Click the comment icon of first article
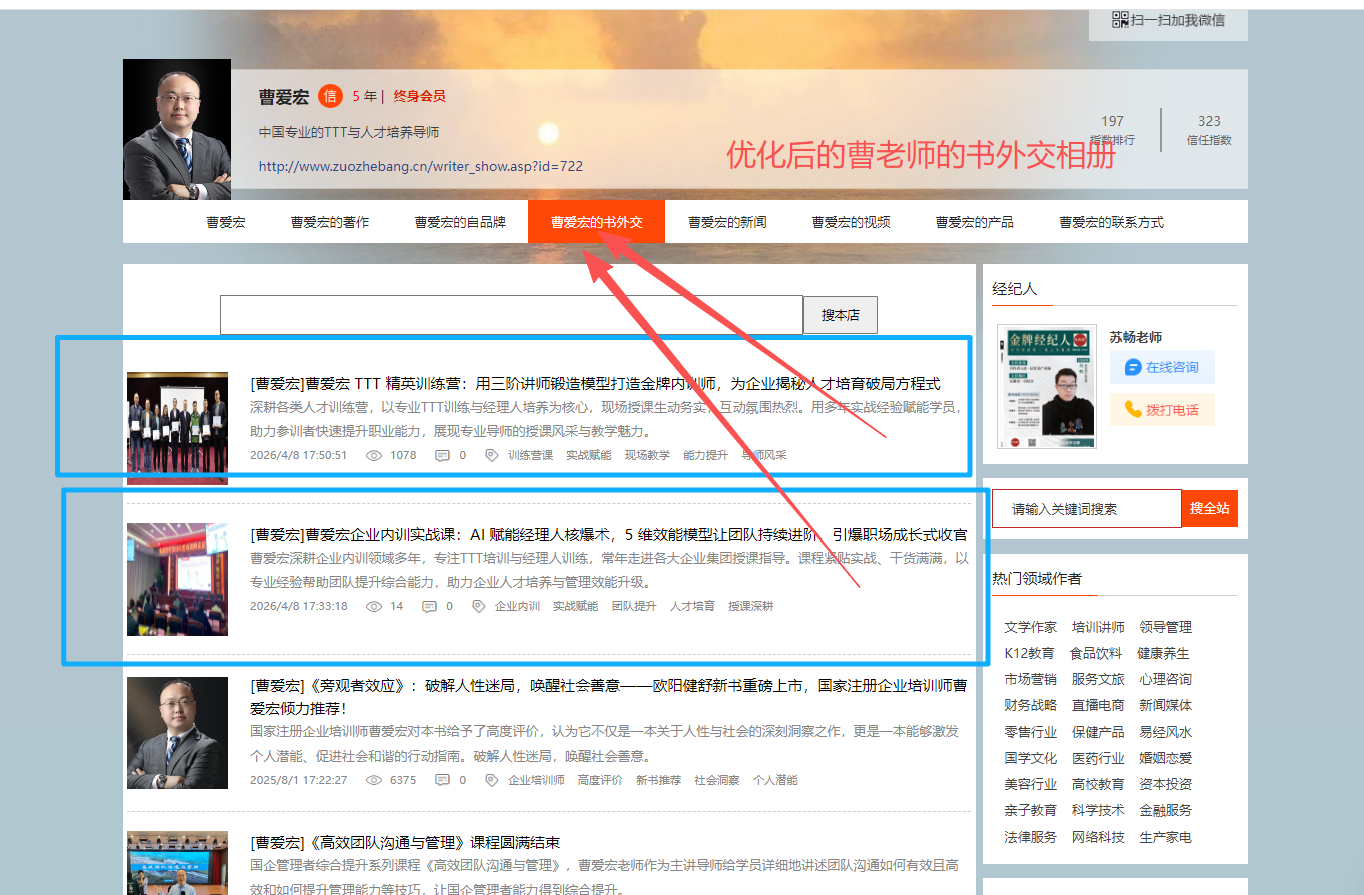 442,455
